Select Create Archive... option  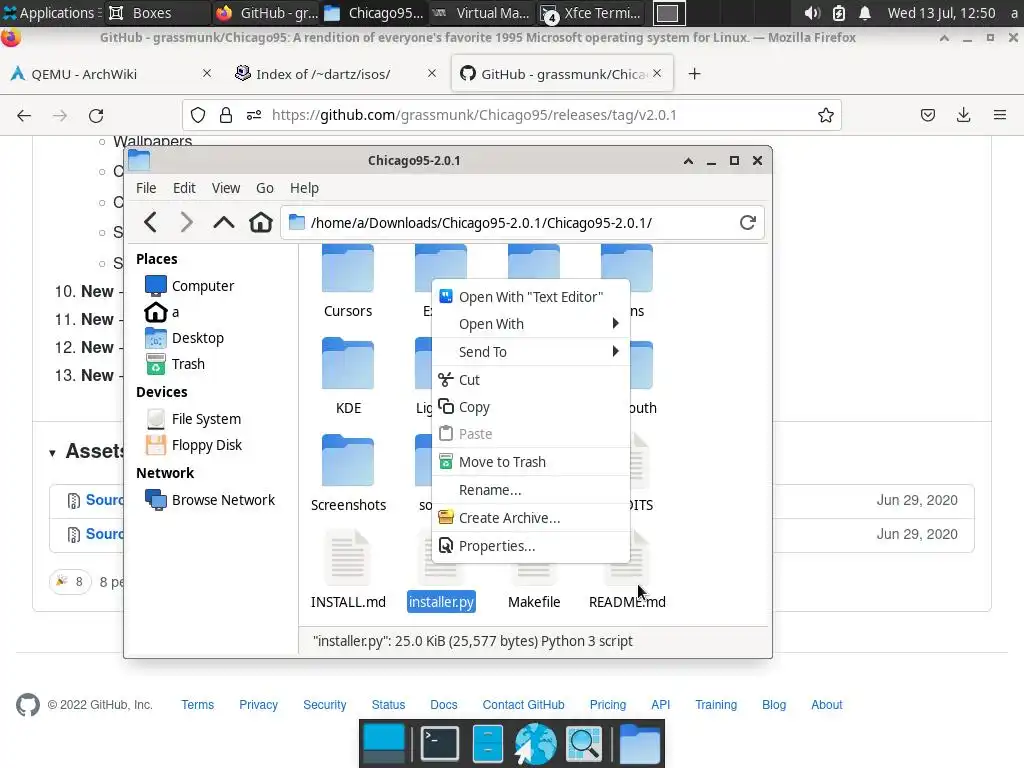pyautogui.click(x=530, y=518)
